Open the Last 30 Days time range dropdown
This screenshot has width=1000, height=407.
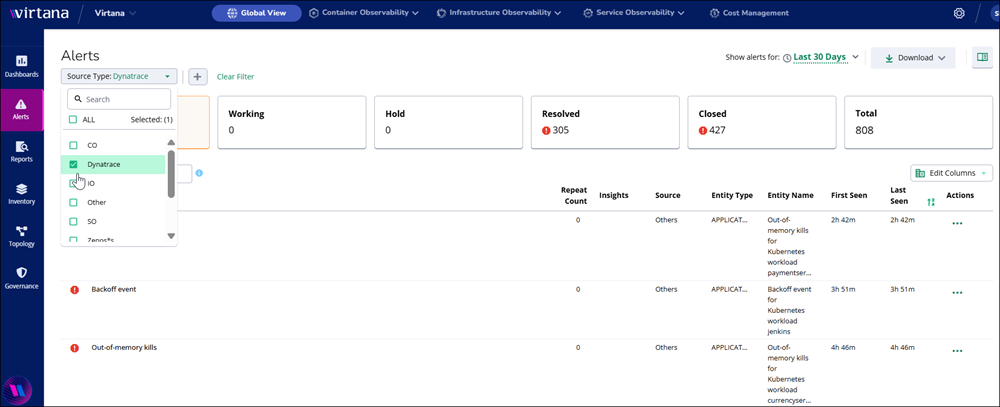[x=821, y=57]
